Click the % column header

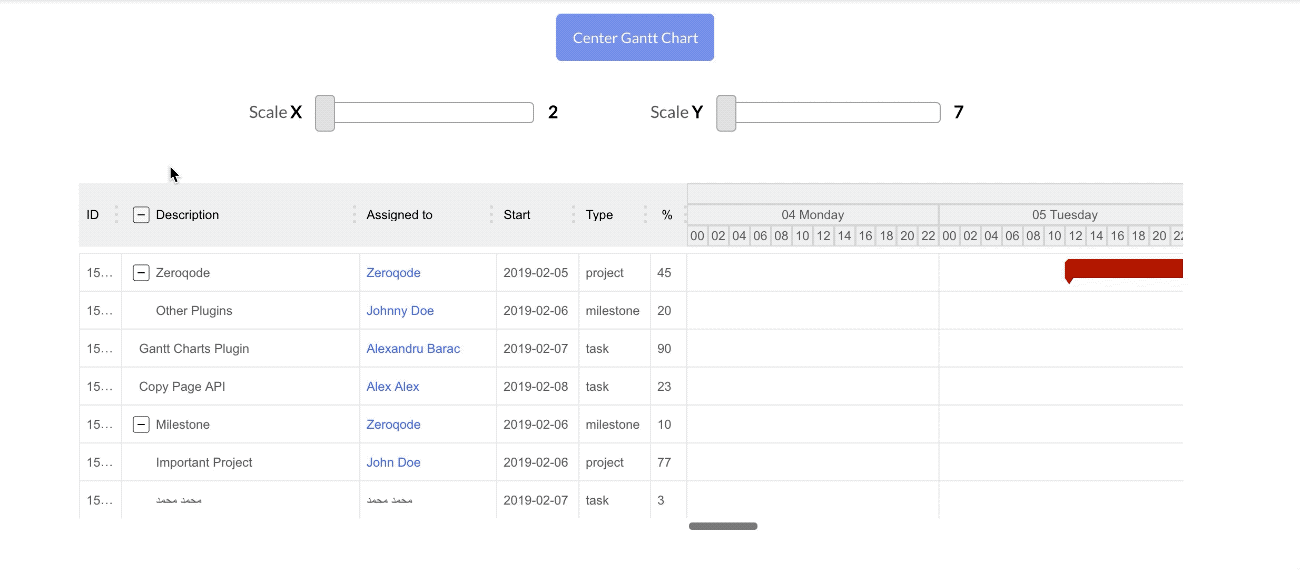(667, 215)
